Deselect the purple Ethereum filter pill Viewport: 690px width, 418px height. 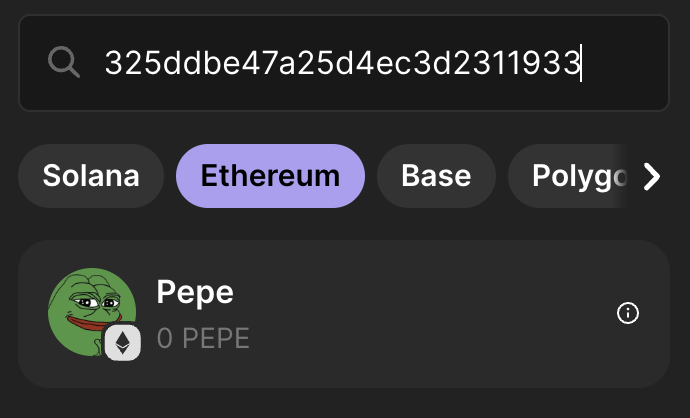point(270,176)
